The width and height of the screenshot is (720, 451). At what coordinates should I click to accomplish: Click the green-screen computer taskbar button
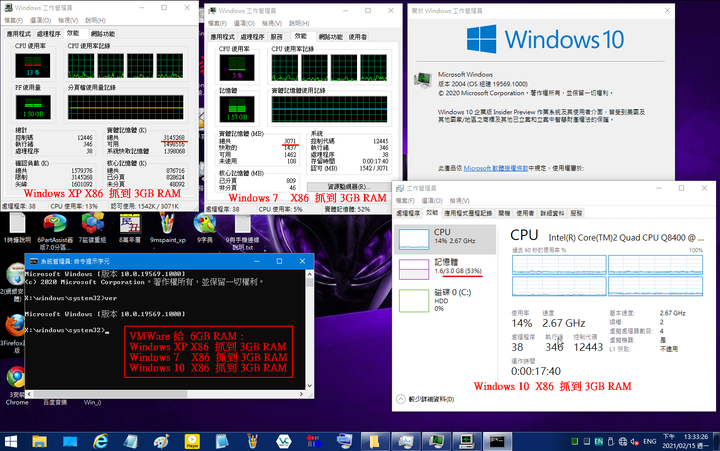click(467, 442)
